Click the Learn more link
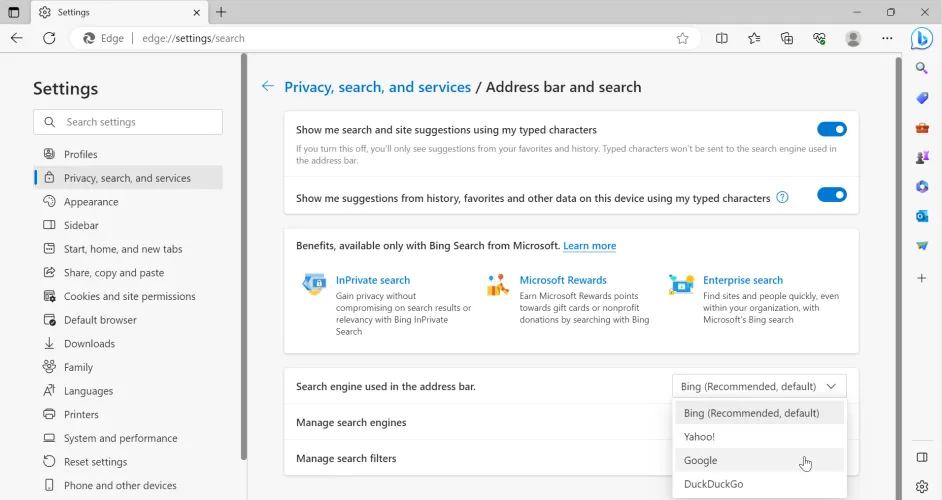 tap(589, 246)
